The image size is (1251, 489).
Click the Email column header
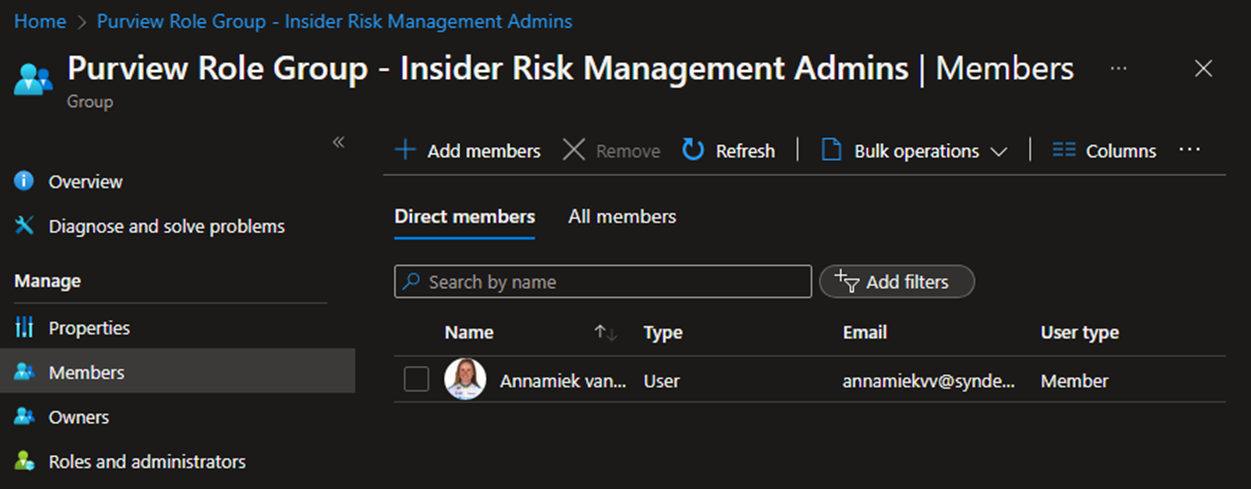pyautogui.click(x=865, y=333)
